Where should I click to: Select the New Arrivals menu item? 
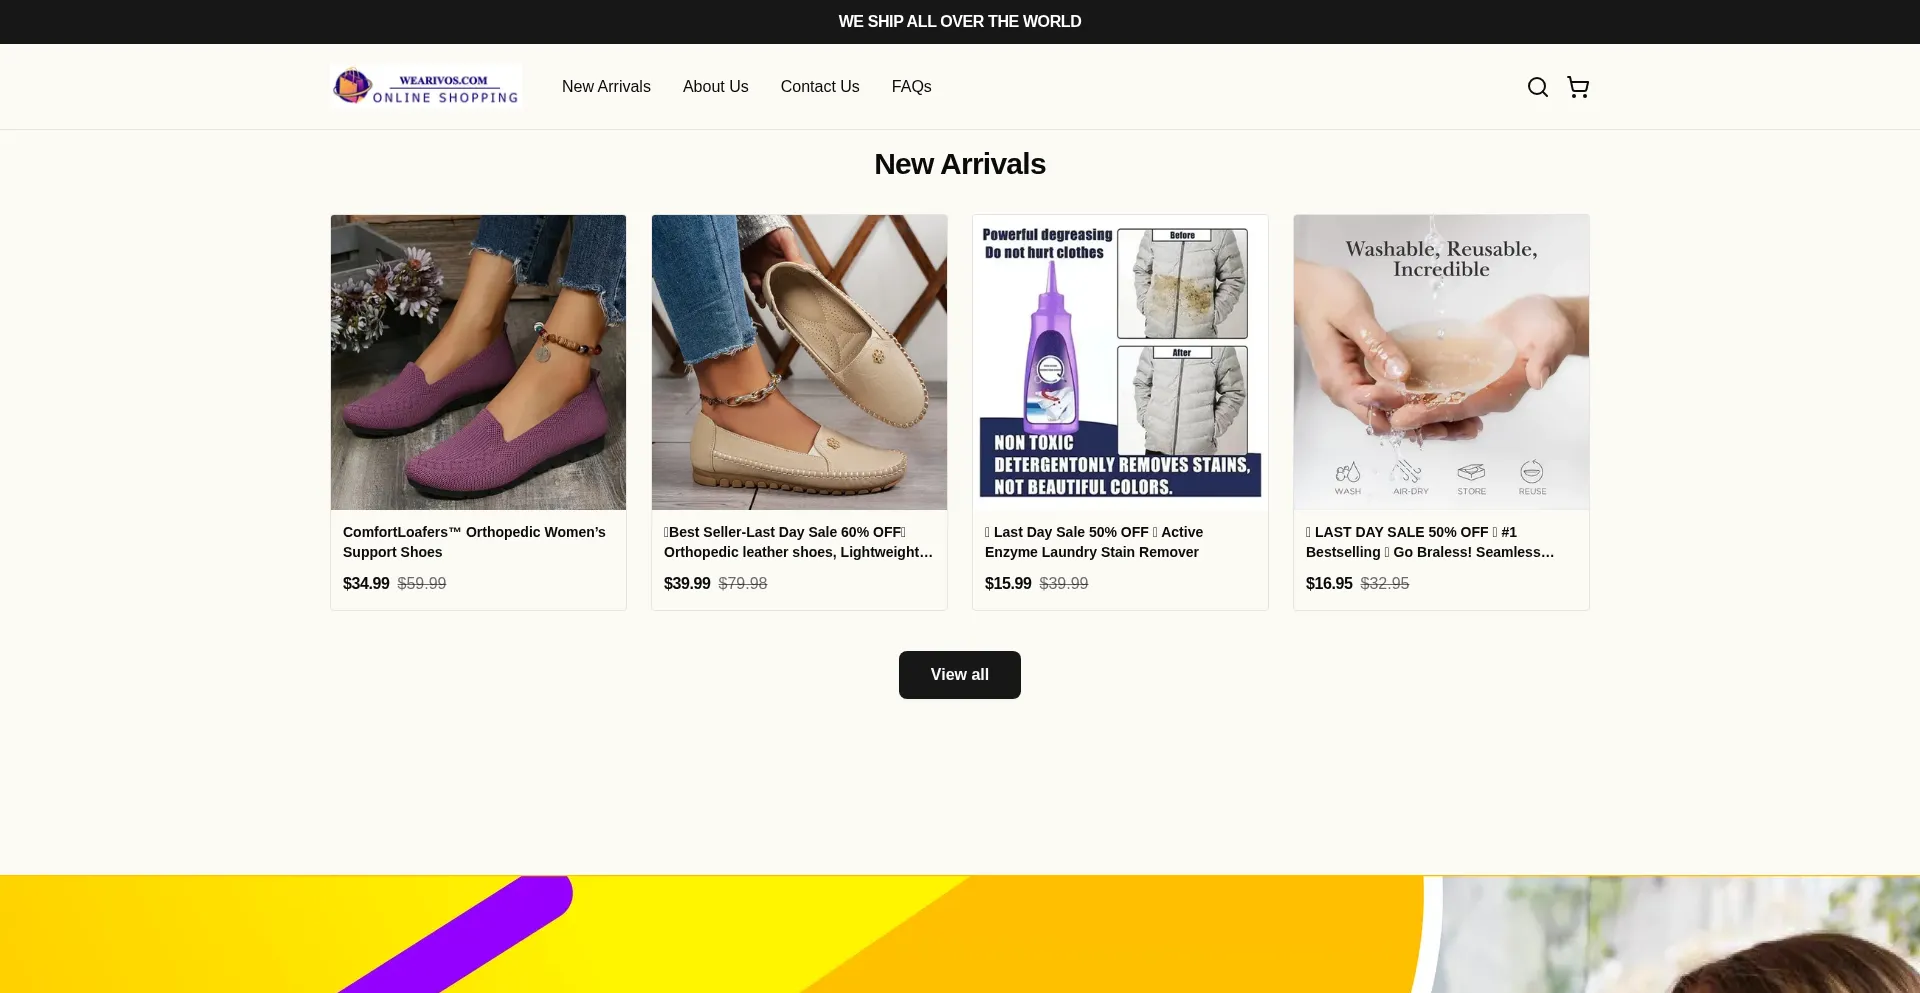[606, 87]
